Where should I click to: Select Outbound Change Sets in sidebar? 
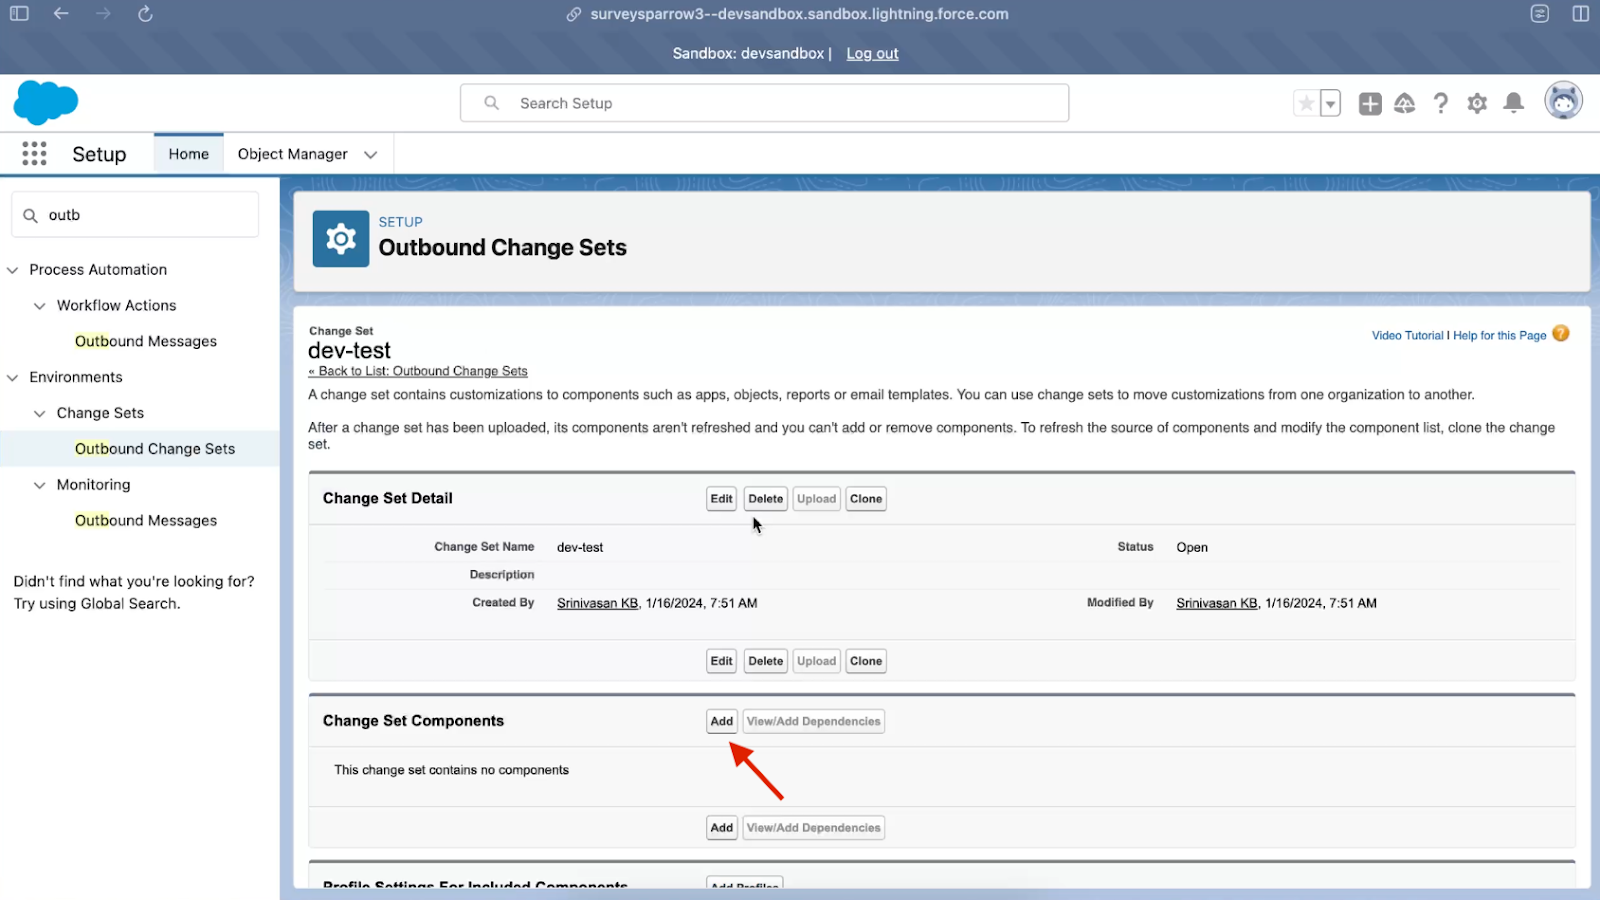[x=155, y=449]
